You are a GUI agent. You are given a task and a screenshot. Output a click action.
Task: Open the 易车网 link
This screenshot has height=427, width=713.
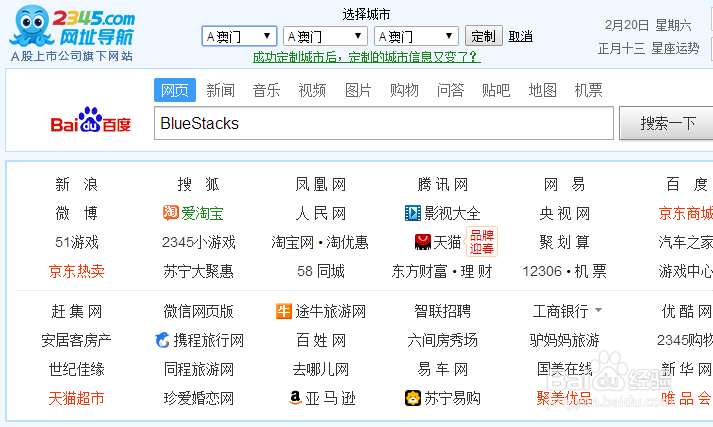coord(442,369)
